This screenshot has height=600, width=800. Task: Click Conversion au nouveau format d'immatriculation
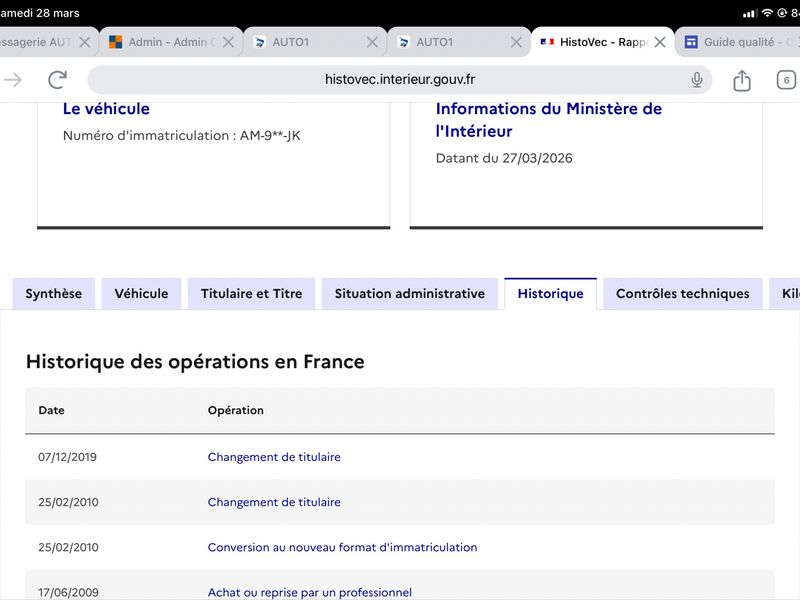(x=342, y=547)
